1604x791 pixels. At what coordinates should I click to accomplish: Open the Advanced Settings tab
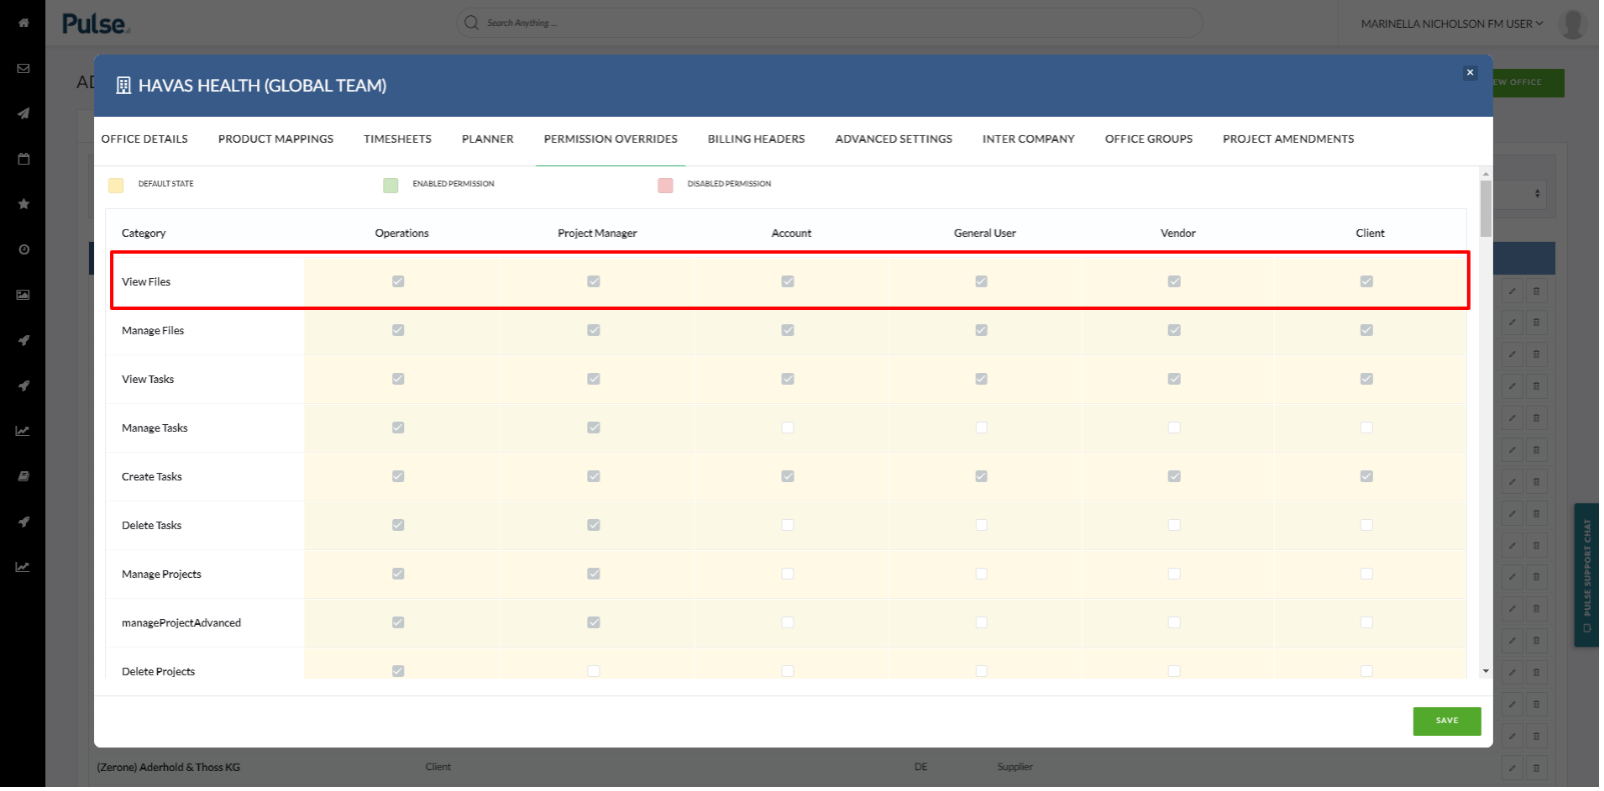pos(896,140)
